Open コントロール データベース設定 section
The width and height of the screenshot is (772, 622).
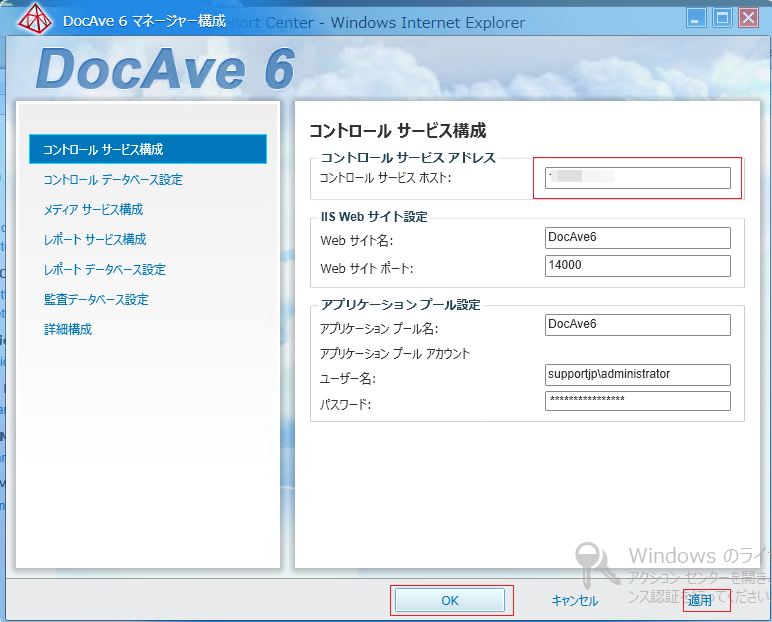[113, 179]
